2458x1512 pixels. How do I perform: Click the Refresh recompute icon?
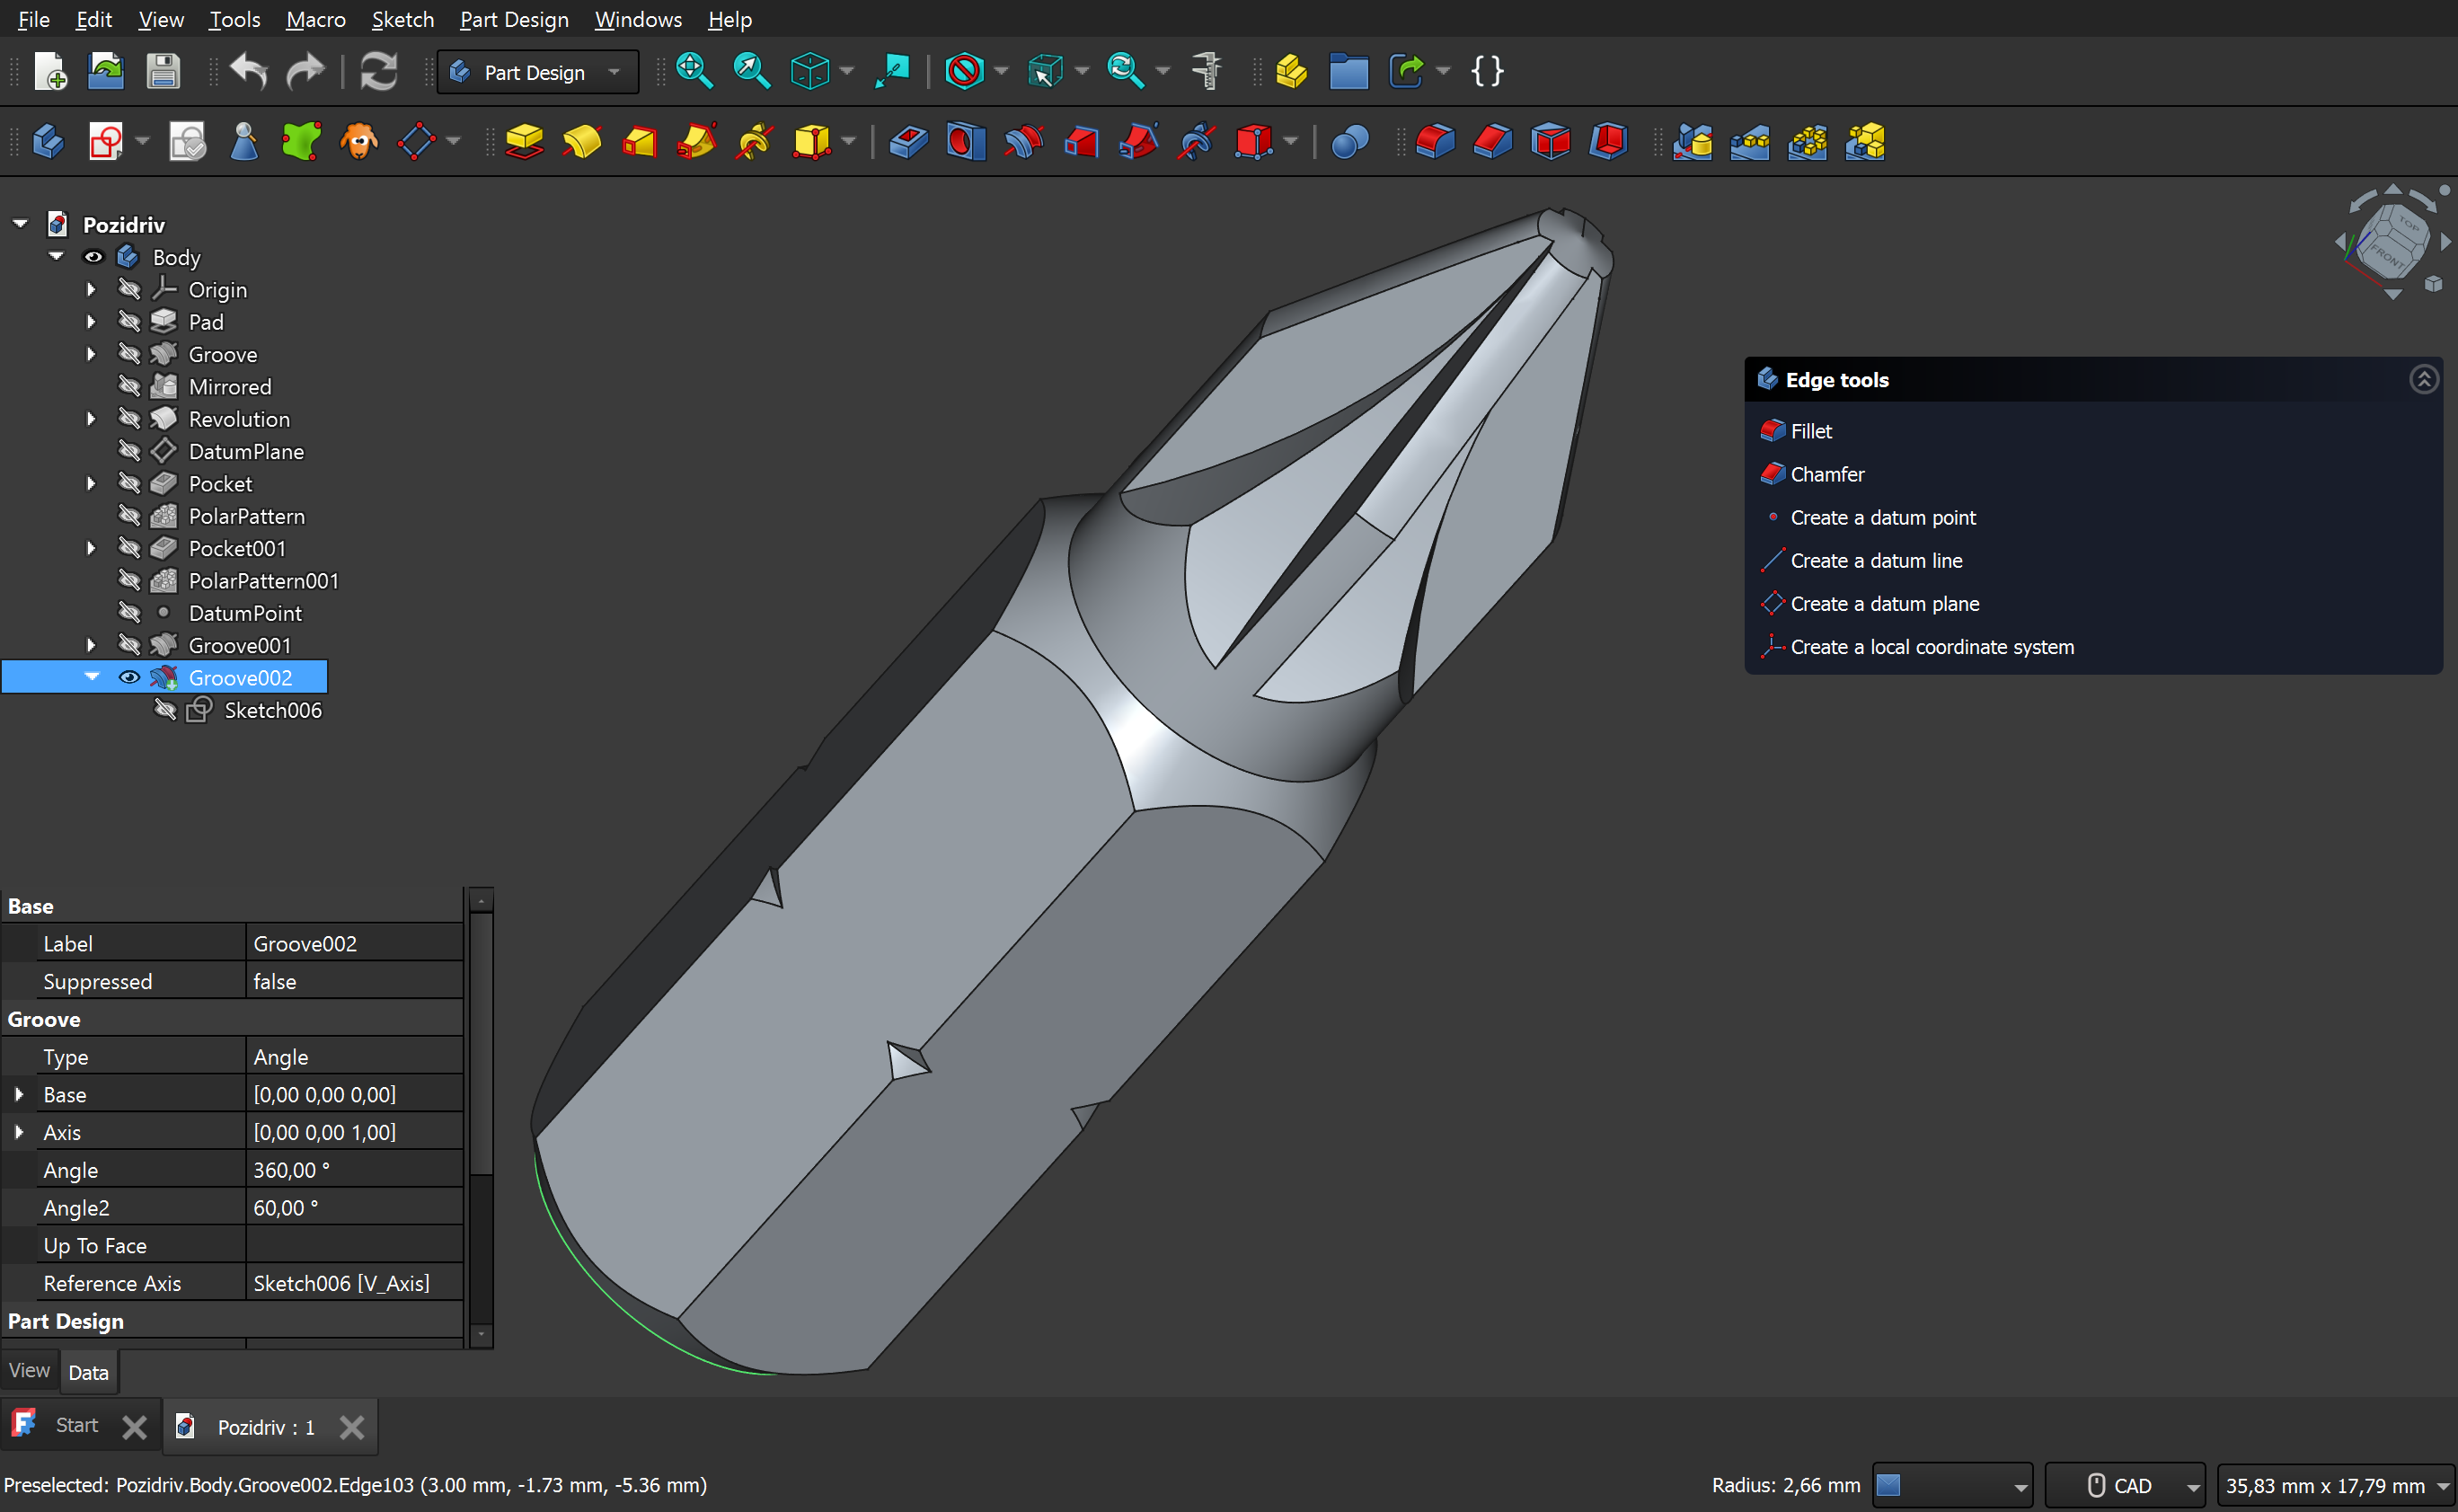pos(378,71)
